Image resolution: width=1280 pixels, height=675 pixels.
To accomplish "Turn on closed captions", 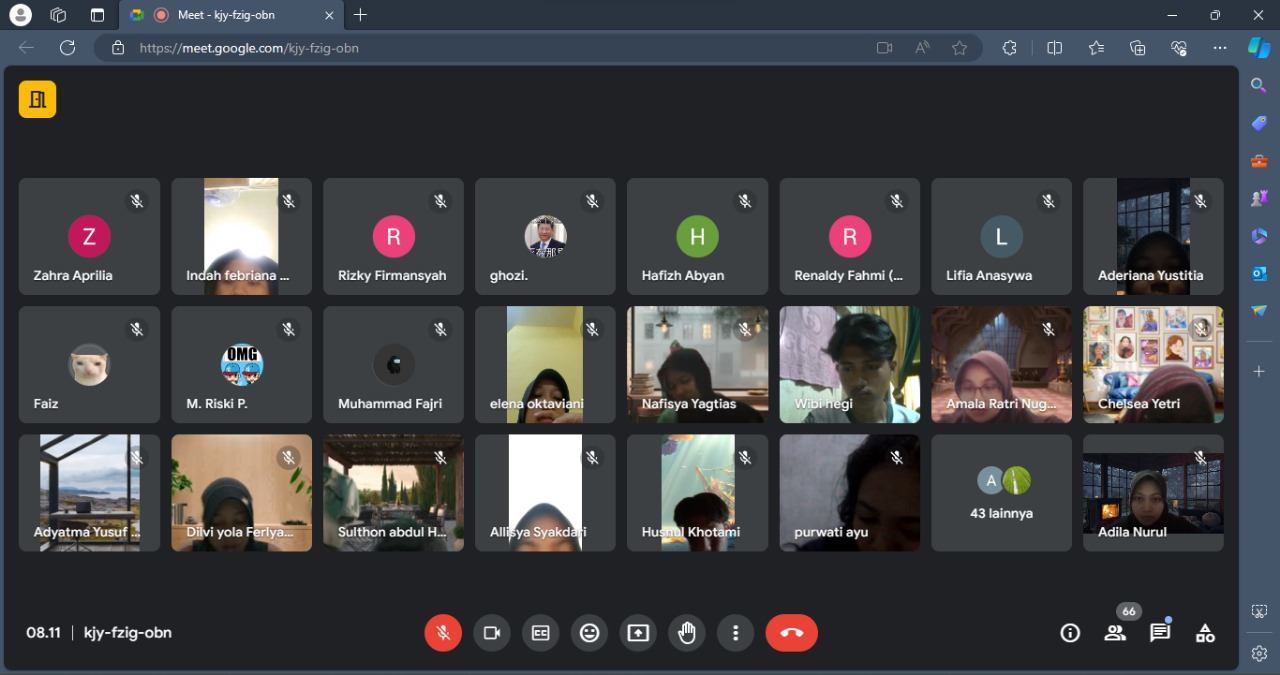I will 541,633.
